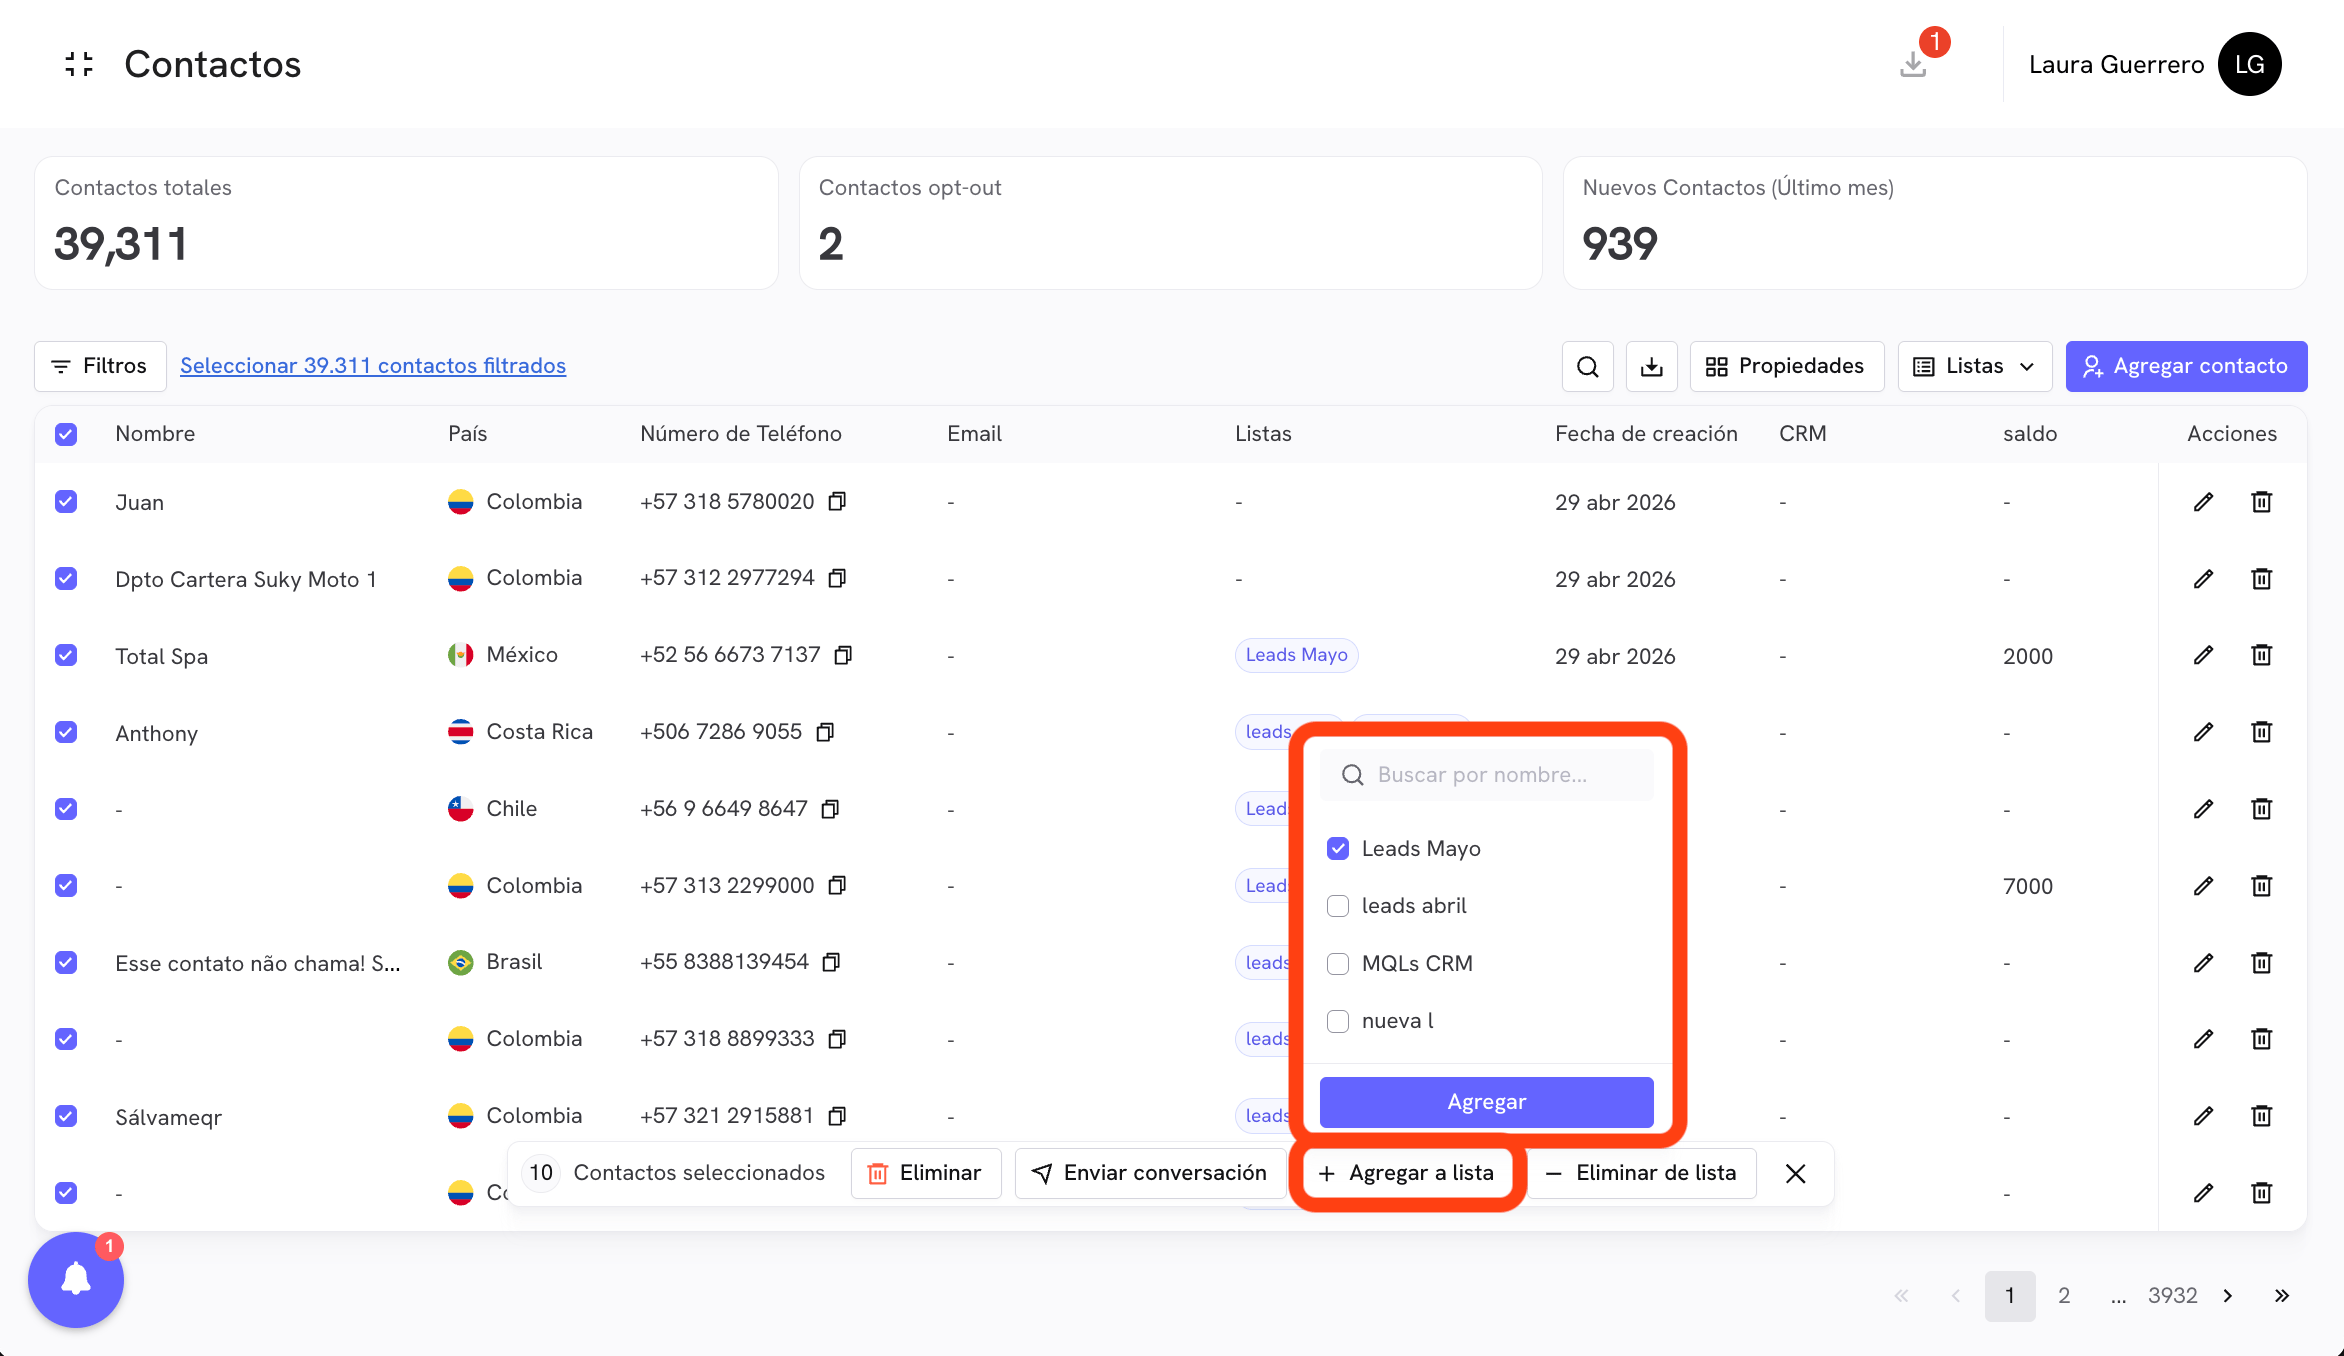Screen dimensions: 2344x1356
Task: Copy phone number +57 312 2977294
Action: tap(837, 578)
